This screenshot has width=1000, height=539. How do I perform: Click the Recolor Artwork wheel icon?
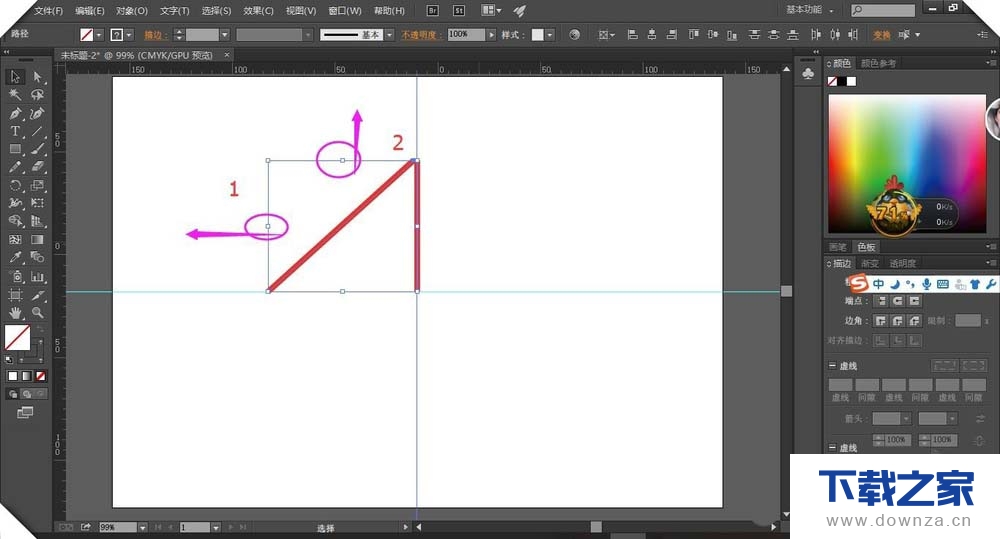[574, 34]
